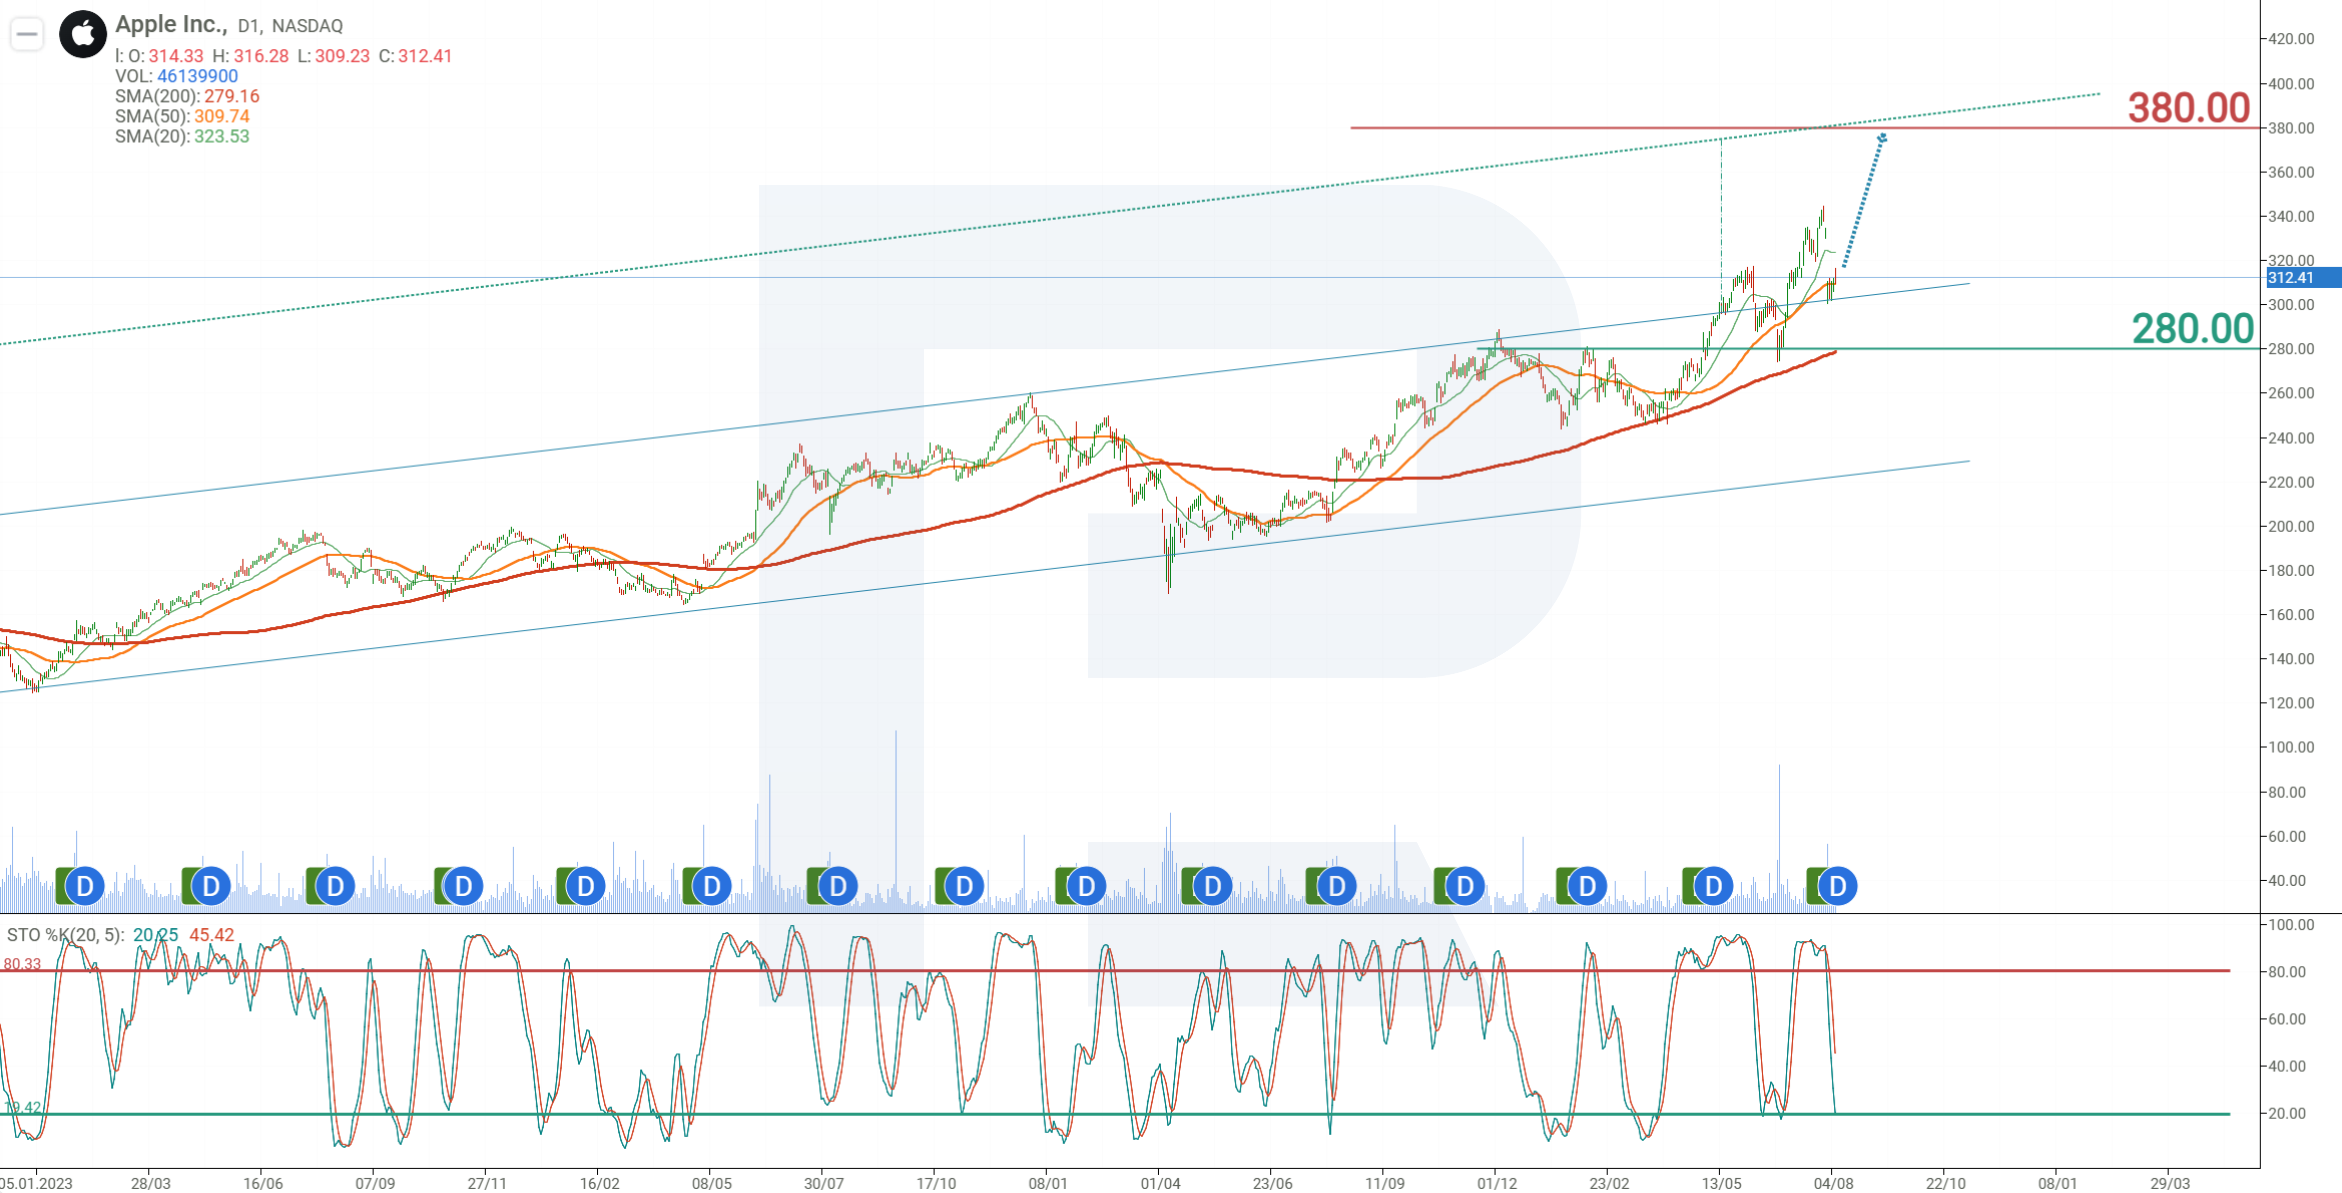Open dividend marker directly above the 08/05 date
The height and width of the screenshot is (1193, 2342).
pos(712,886)
